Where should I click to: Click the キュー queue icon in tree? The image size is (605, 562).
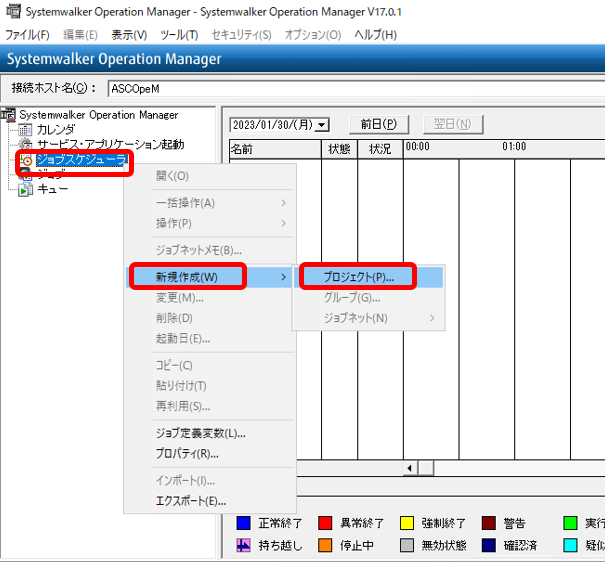(25, 189)
